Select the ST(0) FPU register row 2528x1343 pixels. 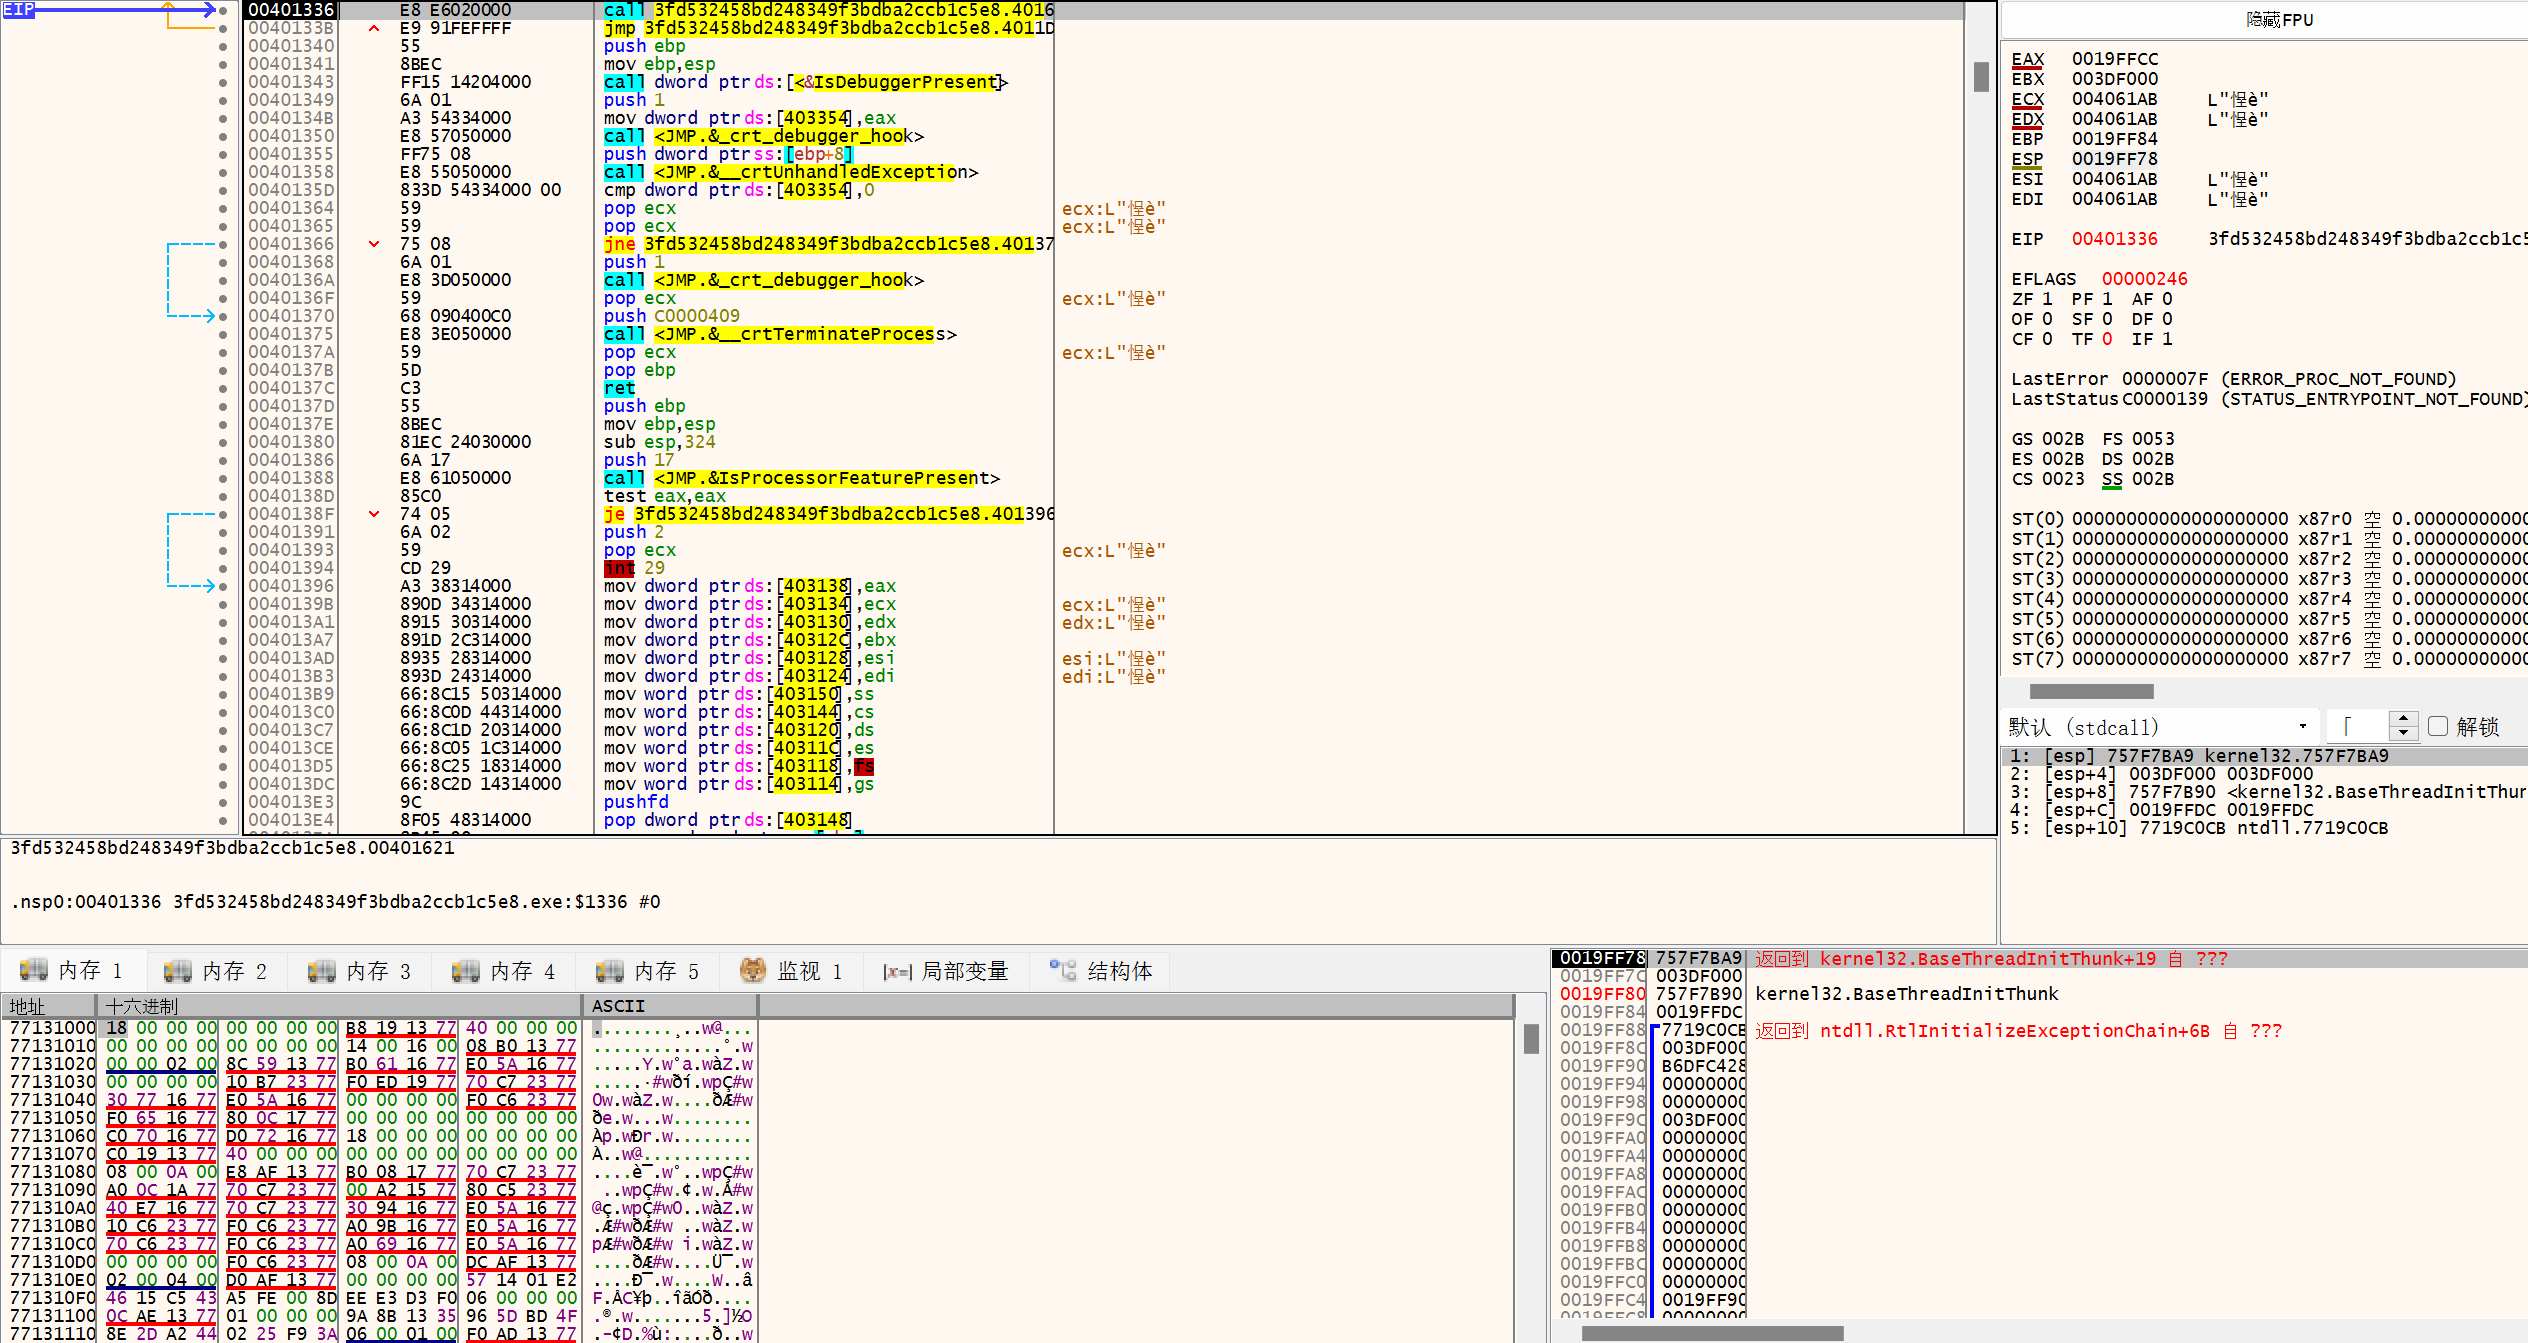pyautogui.click(x=2269, y=519)
